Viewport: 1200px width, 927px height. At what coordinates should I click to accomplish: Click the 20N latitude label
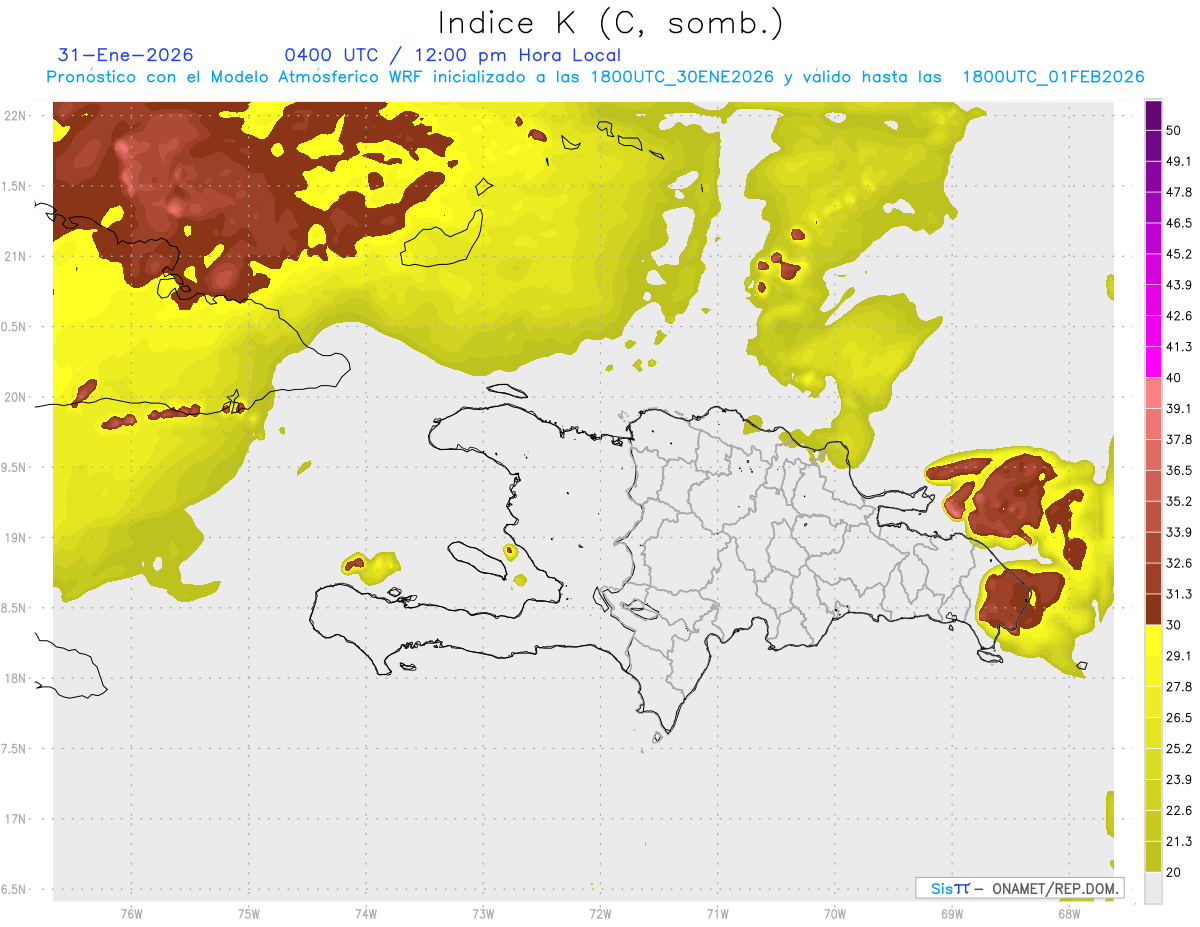click(16, 397)
